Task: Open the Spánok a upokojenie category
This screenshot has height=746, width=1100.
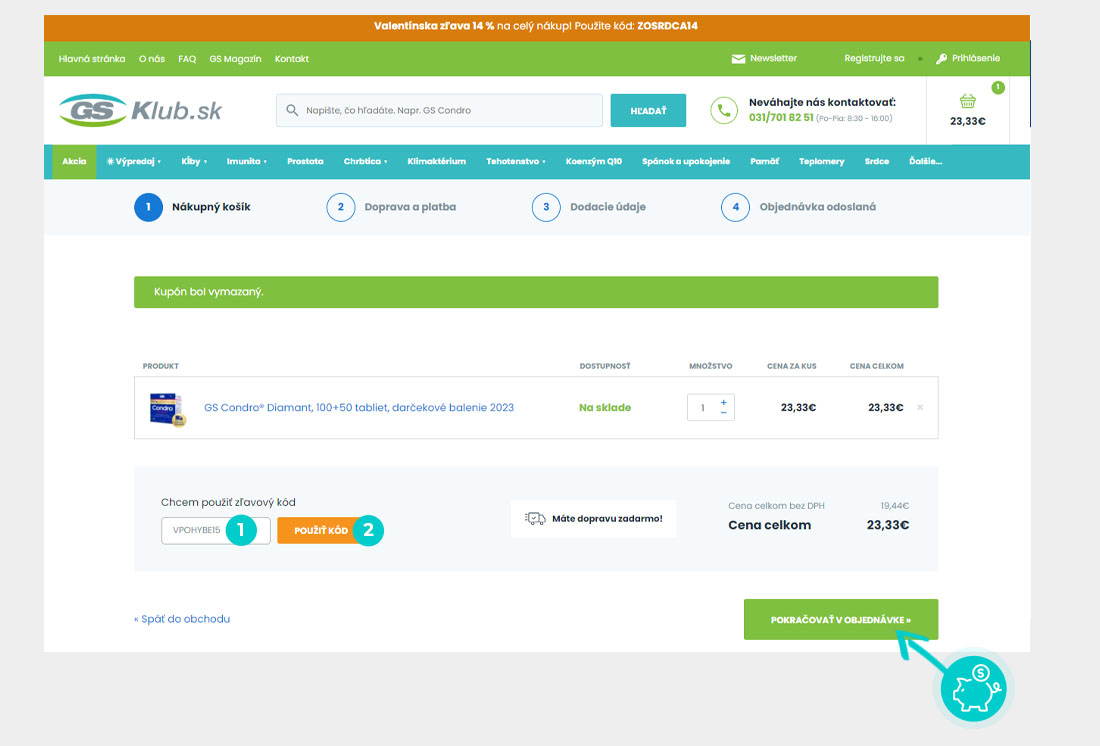Action: [685, 161]
